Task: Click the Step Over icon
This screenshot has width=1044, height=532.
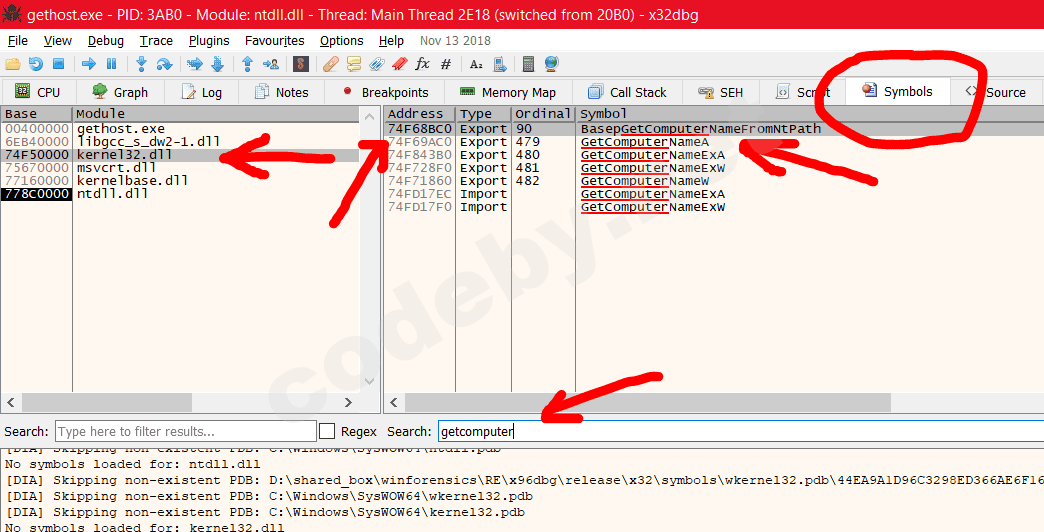Action: tap(164, 64)
